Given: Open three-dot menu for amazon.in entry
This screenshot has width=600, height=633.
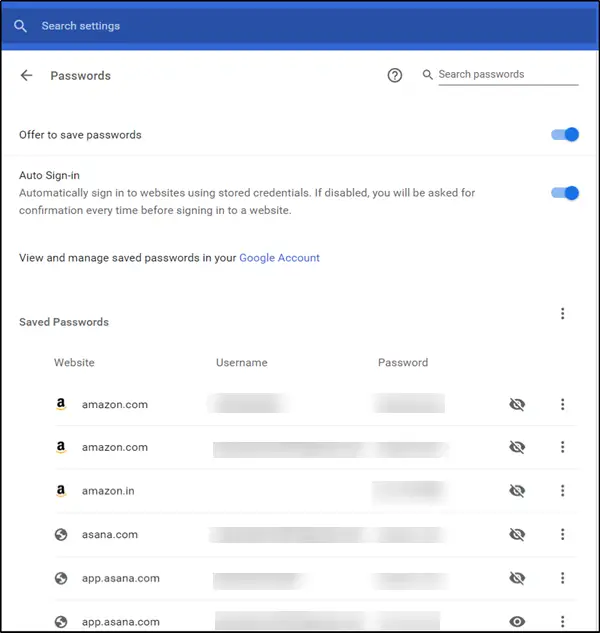Looking at the screenshot, I should tap(563, 491).
